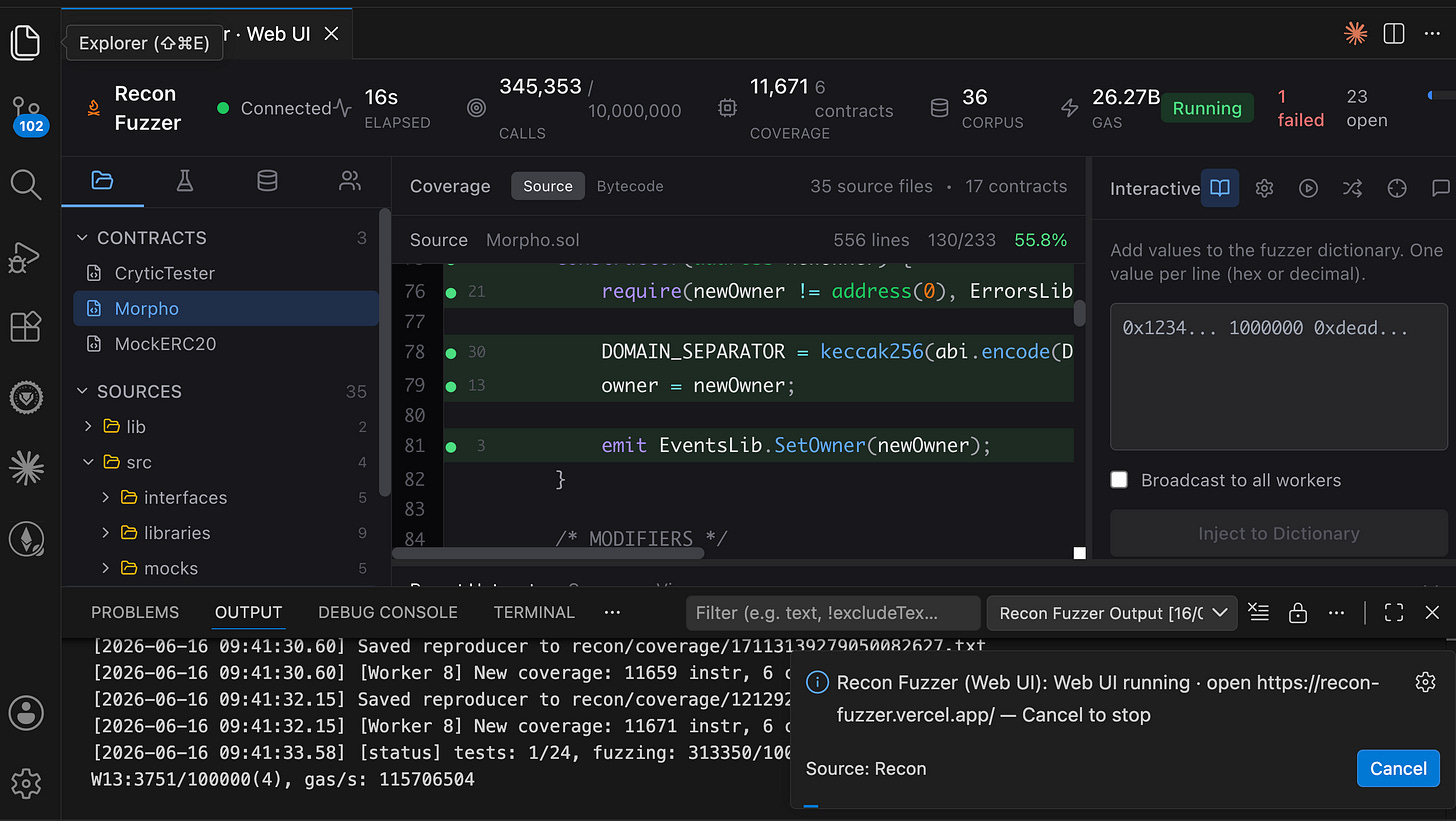Click the orange Claude icon in title bar
Viewport: 1456px width, 821px height.
click(x=1356, y=34)
